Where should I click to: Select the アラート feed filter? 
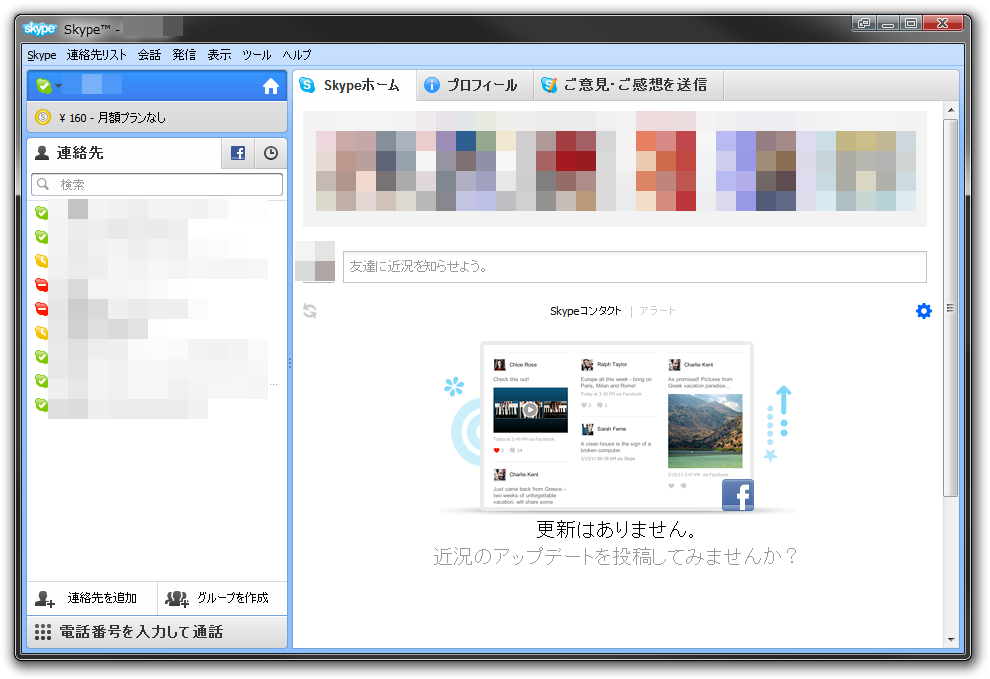click(657, 311)
